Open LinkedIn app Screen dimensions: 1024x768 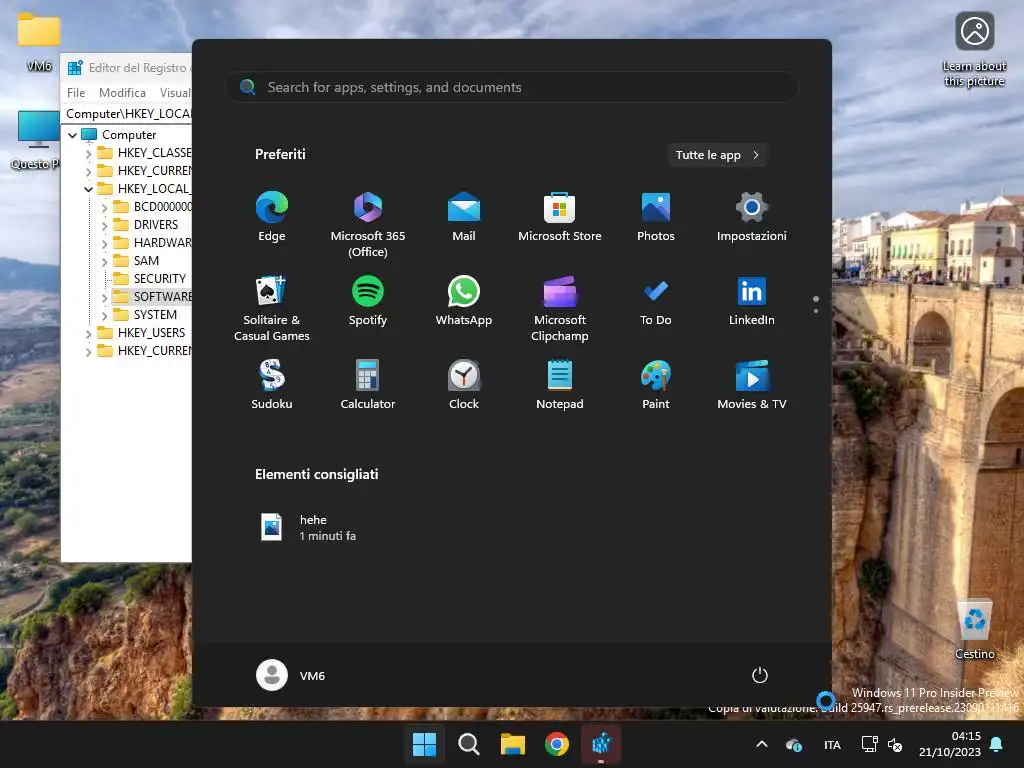[752, 301]
